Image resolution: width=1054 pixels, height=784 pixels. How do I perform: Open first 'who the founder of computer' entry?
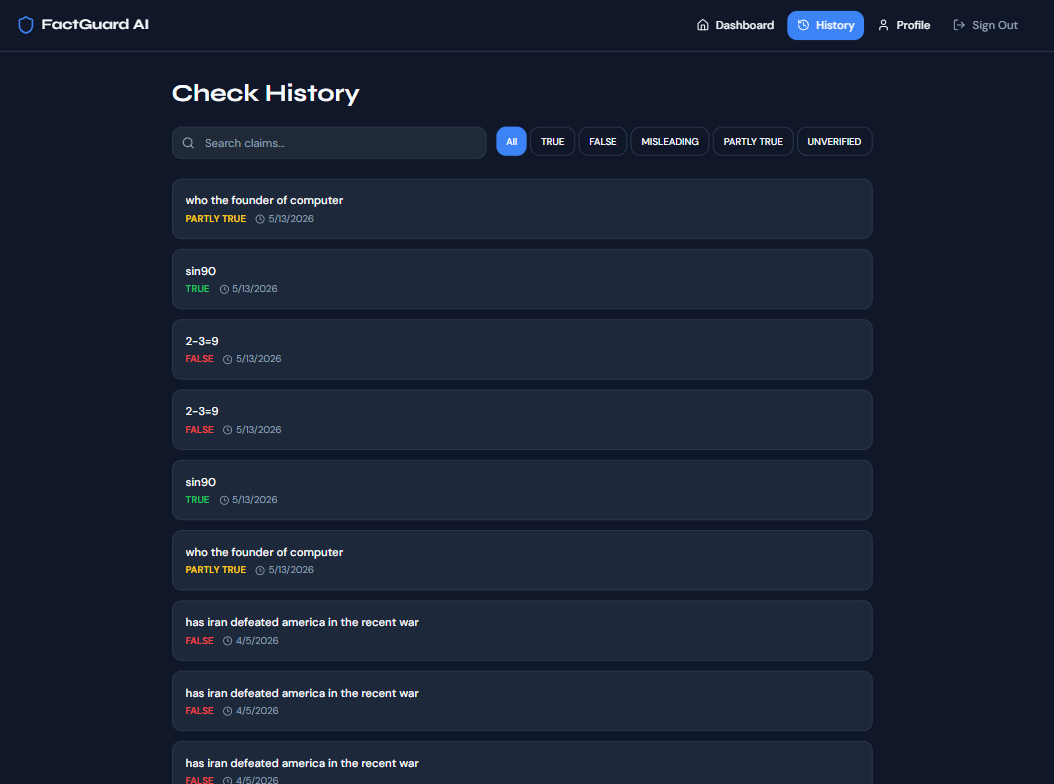pyautogui.click(x=522, y=208)
